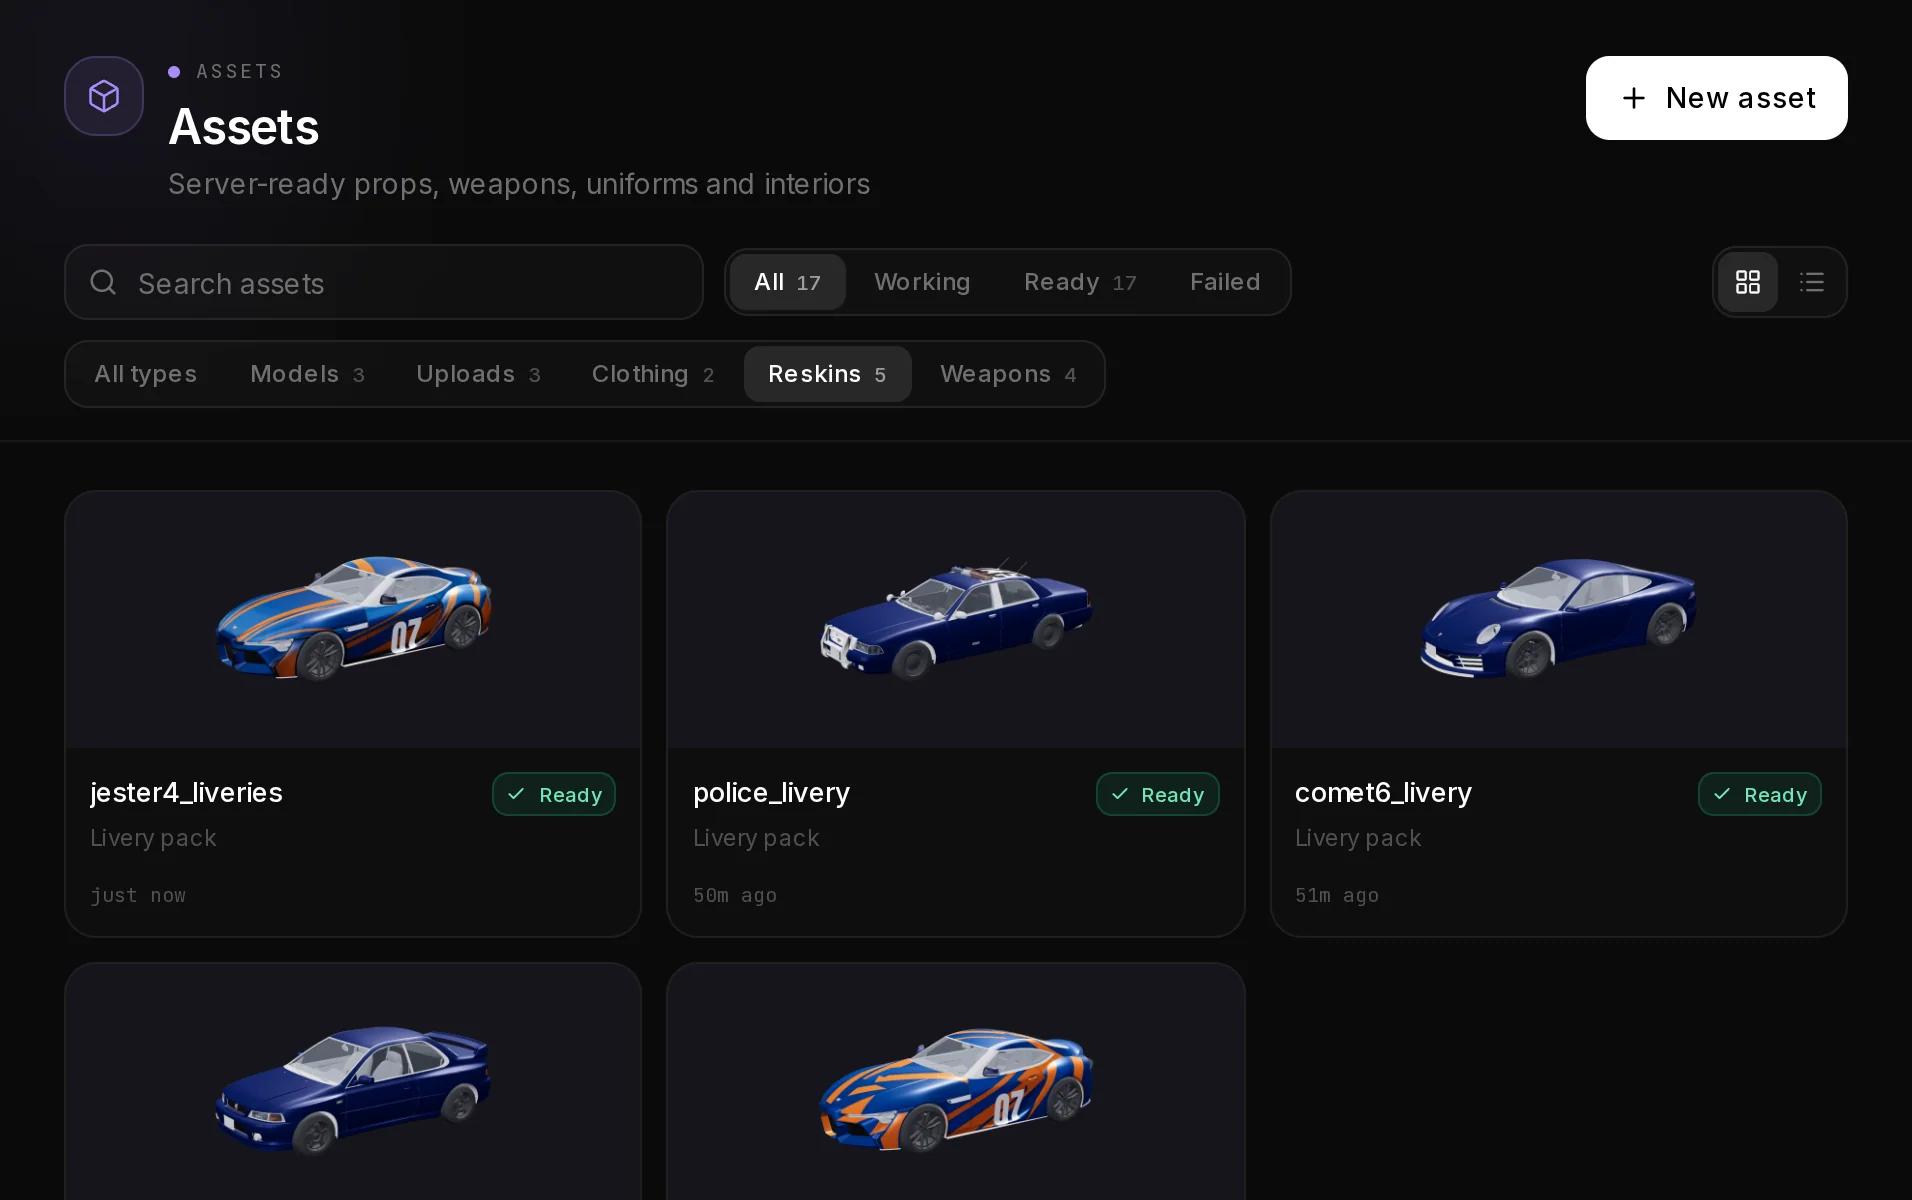Click the 'just now' timestamp

[x=138, y=895]
